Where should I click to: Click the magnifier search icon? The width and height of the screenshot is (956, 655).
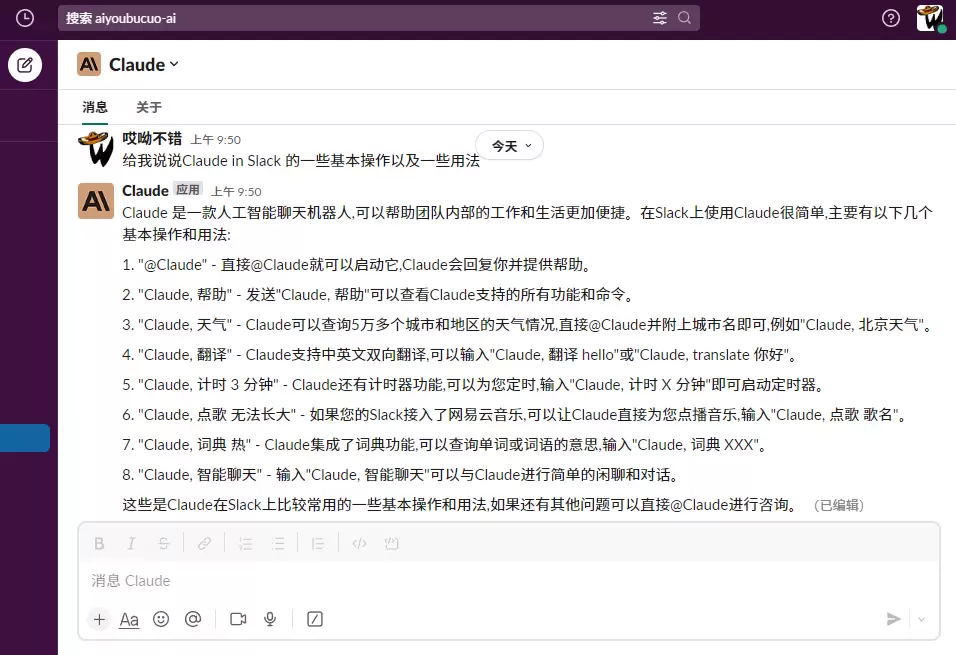click(x=685, y=18)
